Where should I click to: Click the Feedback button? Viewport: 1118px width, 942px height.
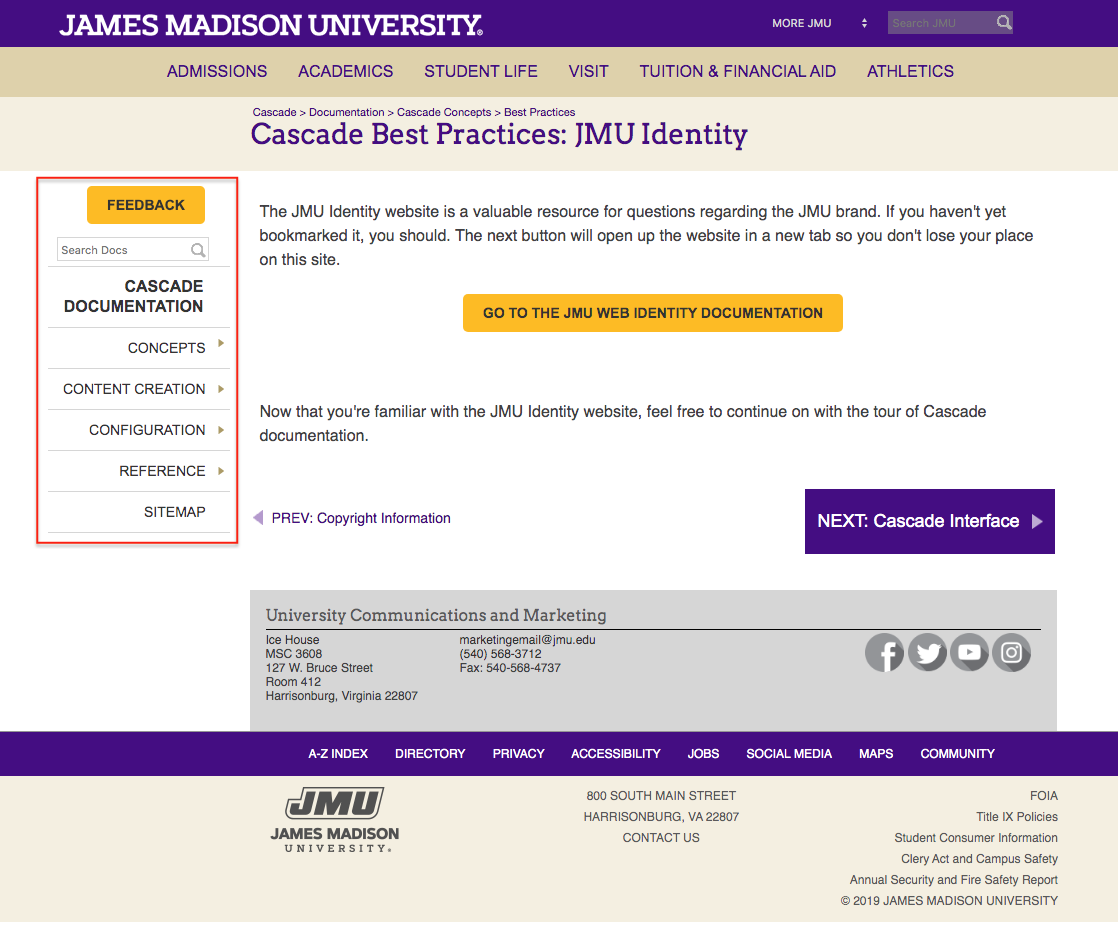tap(146, 205)
